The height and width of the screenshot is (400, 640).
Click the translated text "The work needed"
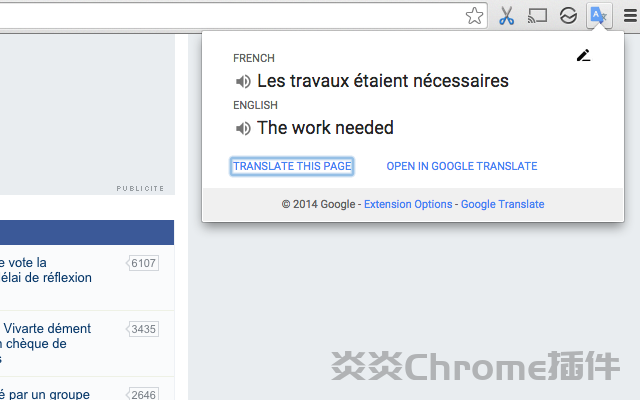point(325,128)
